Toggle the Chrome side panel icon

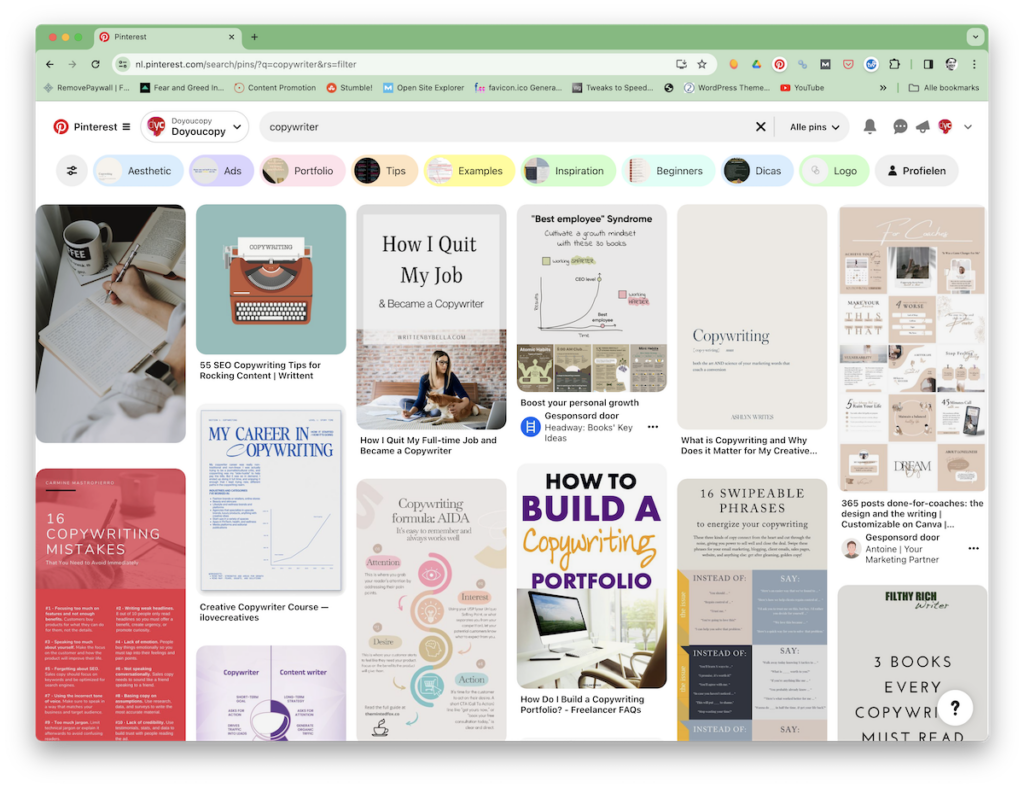pos(928,64)
